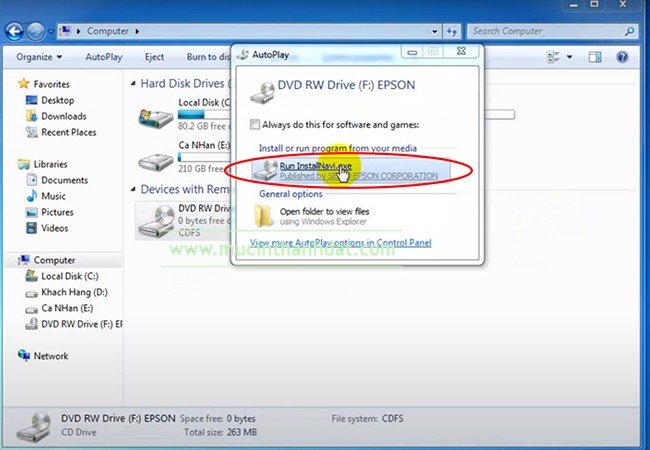
Task: Open Pictures library
Action: (57, 212)
